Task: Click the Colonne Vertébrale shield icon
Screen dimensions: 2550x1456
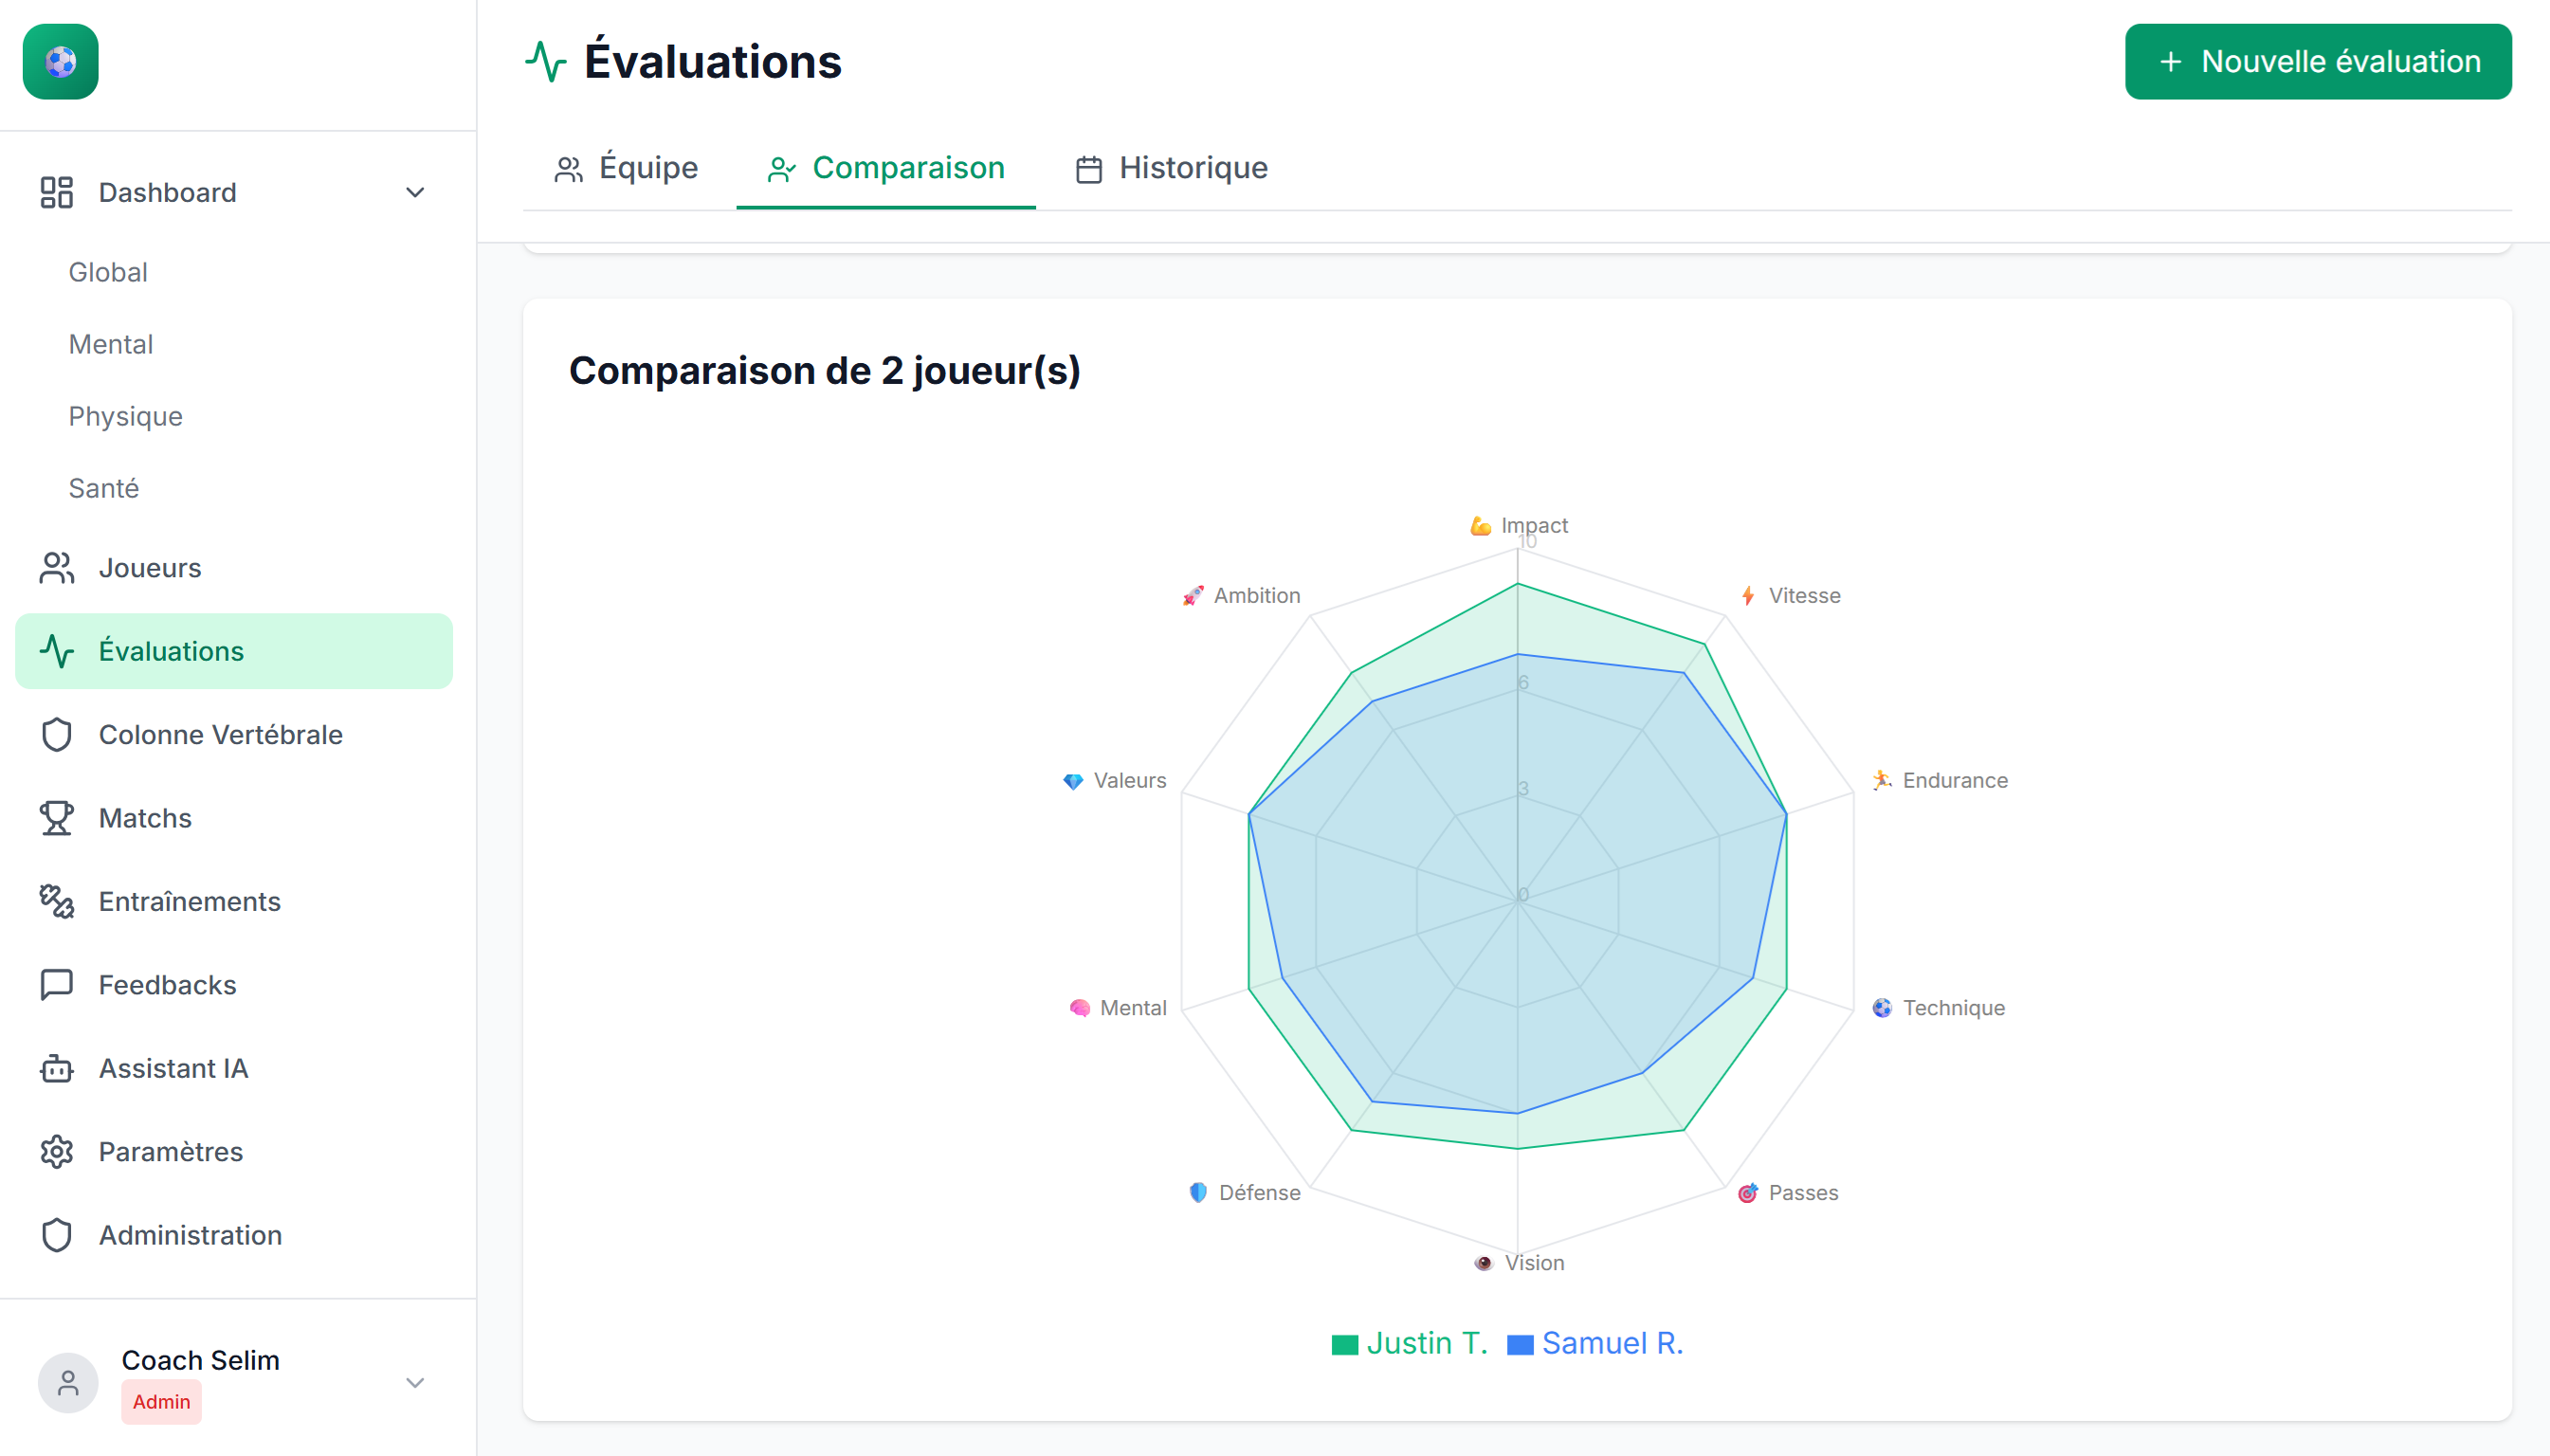Action: pos(56,735)
